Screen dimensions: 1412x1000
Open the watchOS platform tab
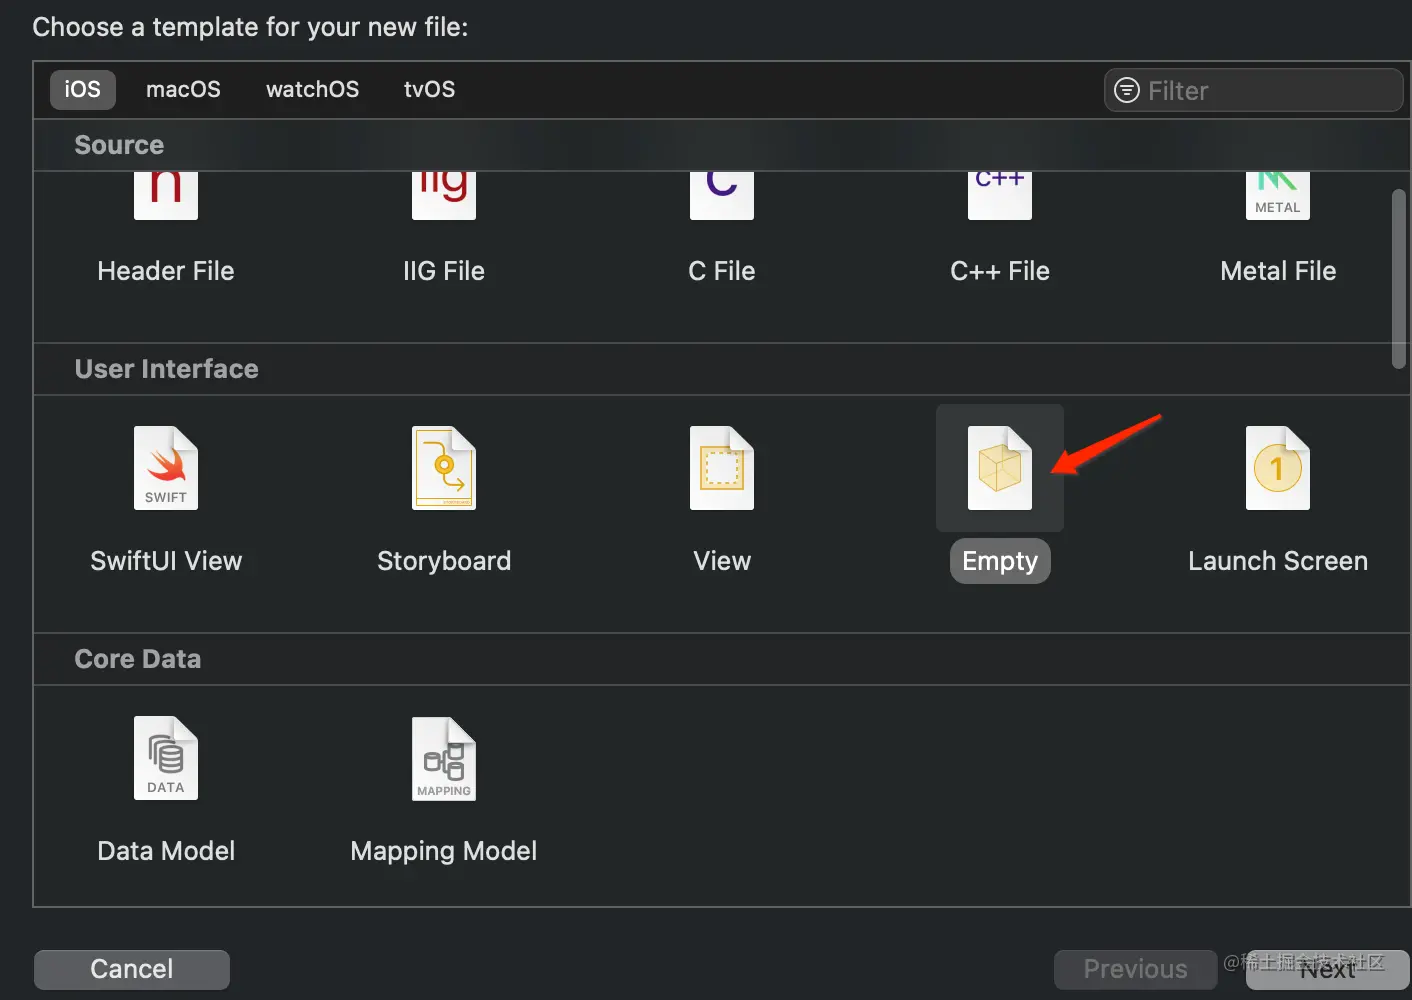(312, 89)
